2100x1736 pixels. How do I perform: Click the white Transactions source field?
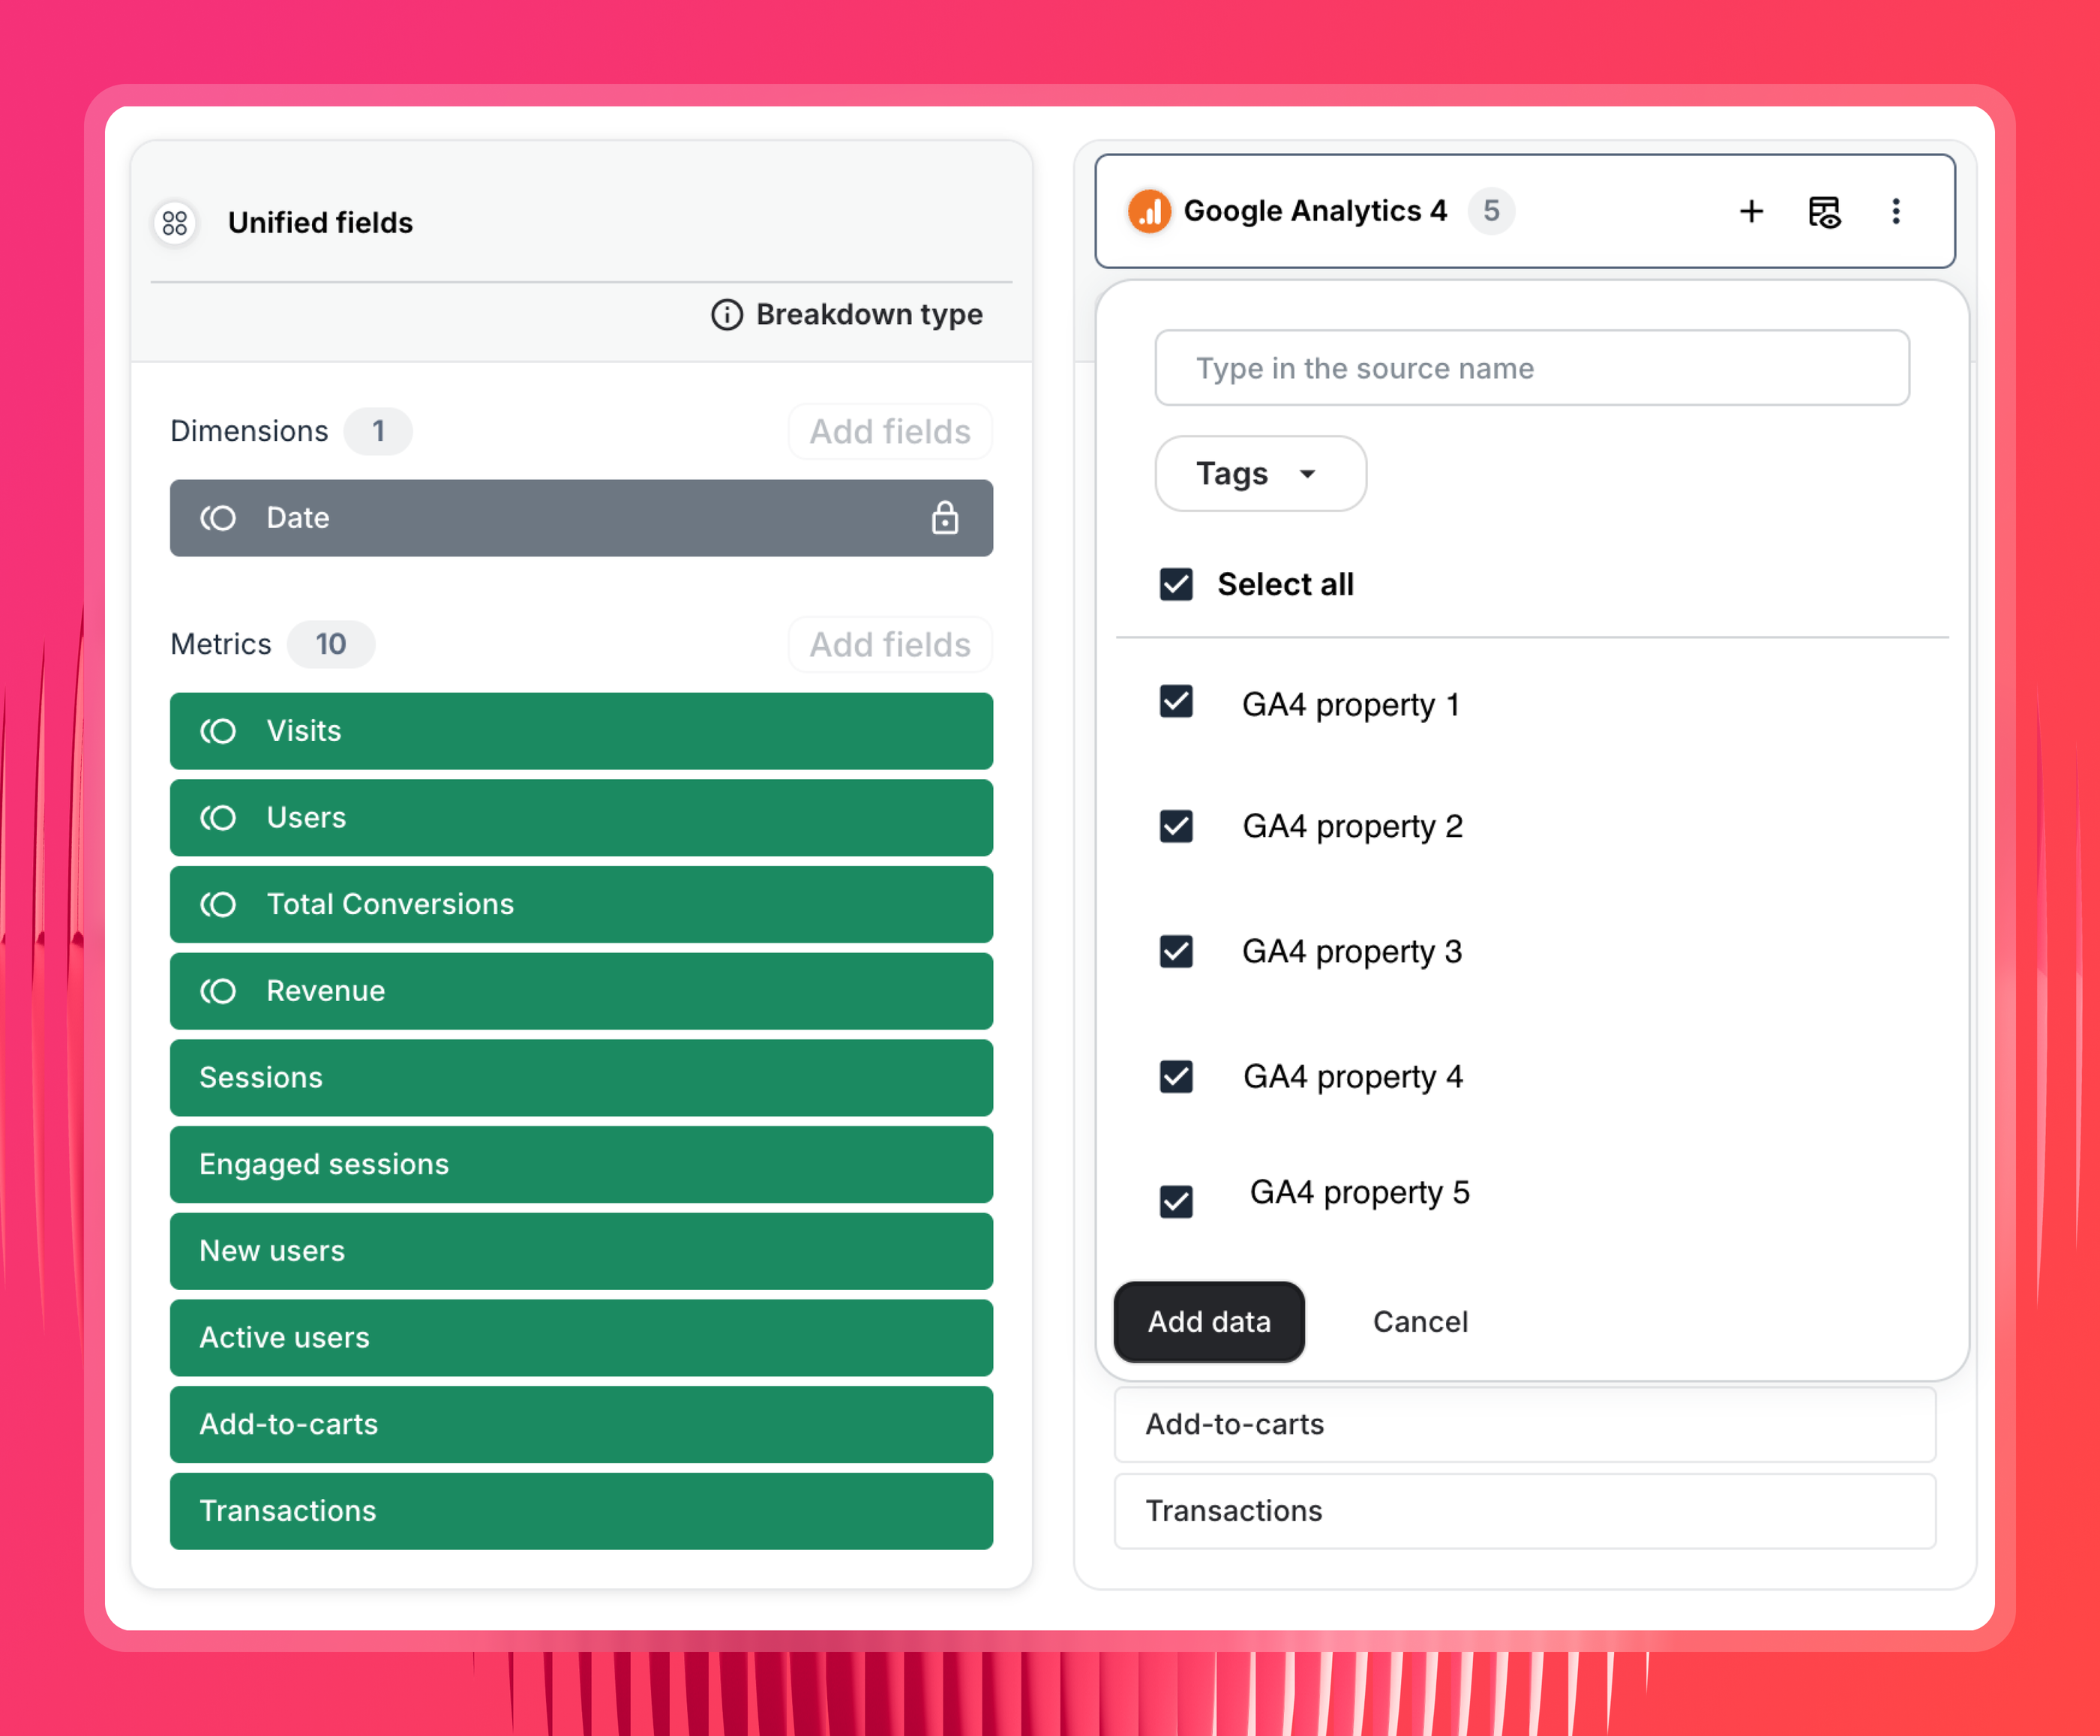(1525, 1511)
